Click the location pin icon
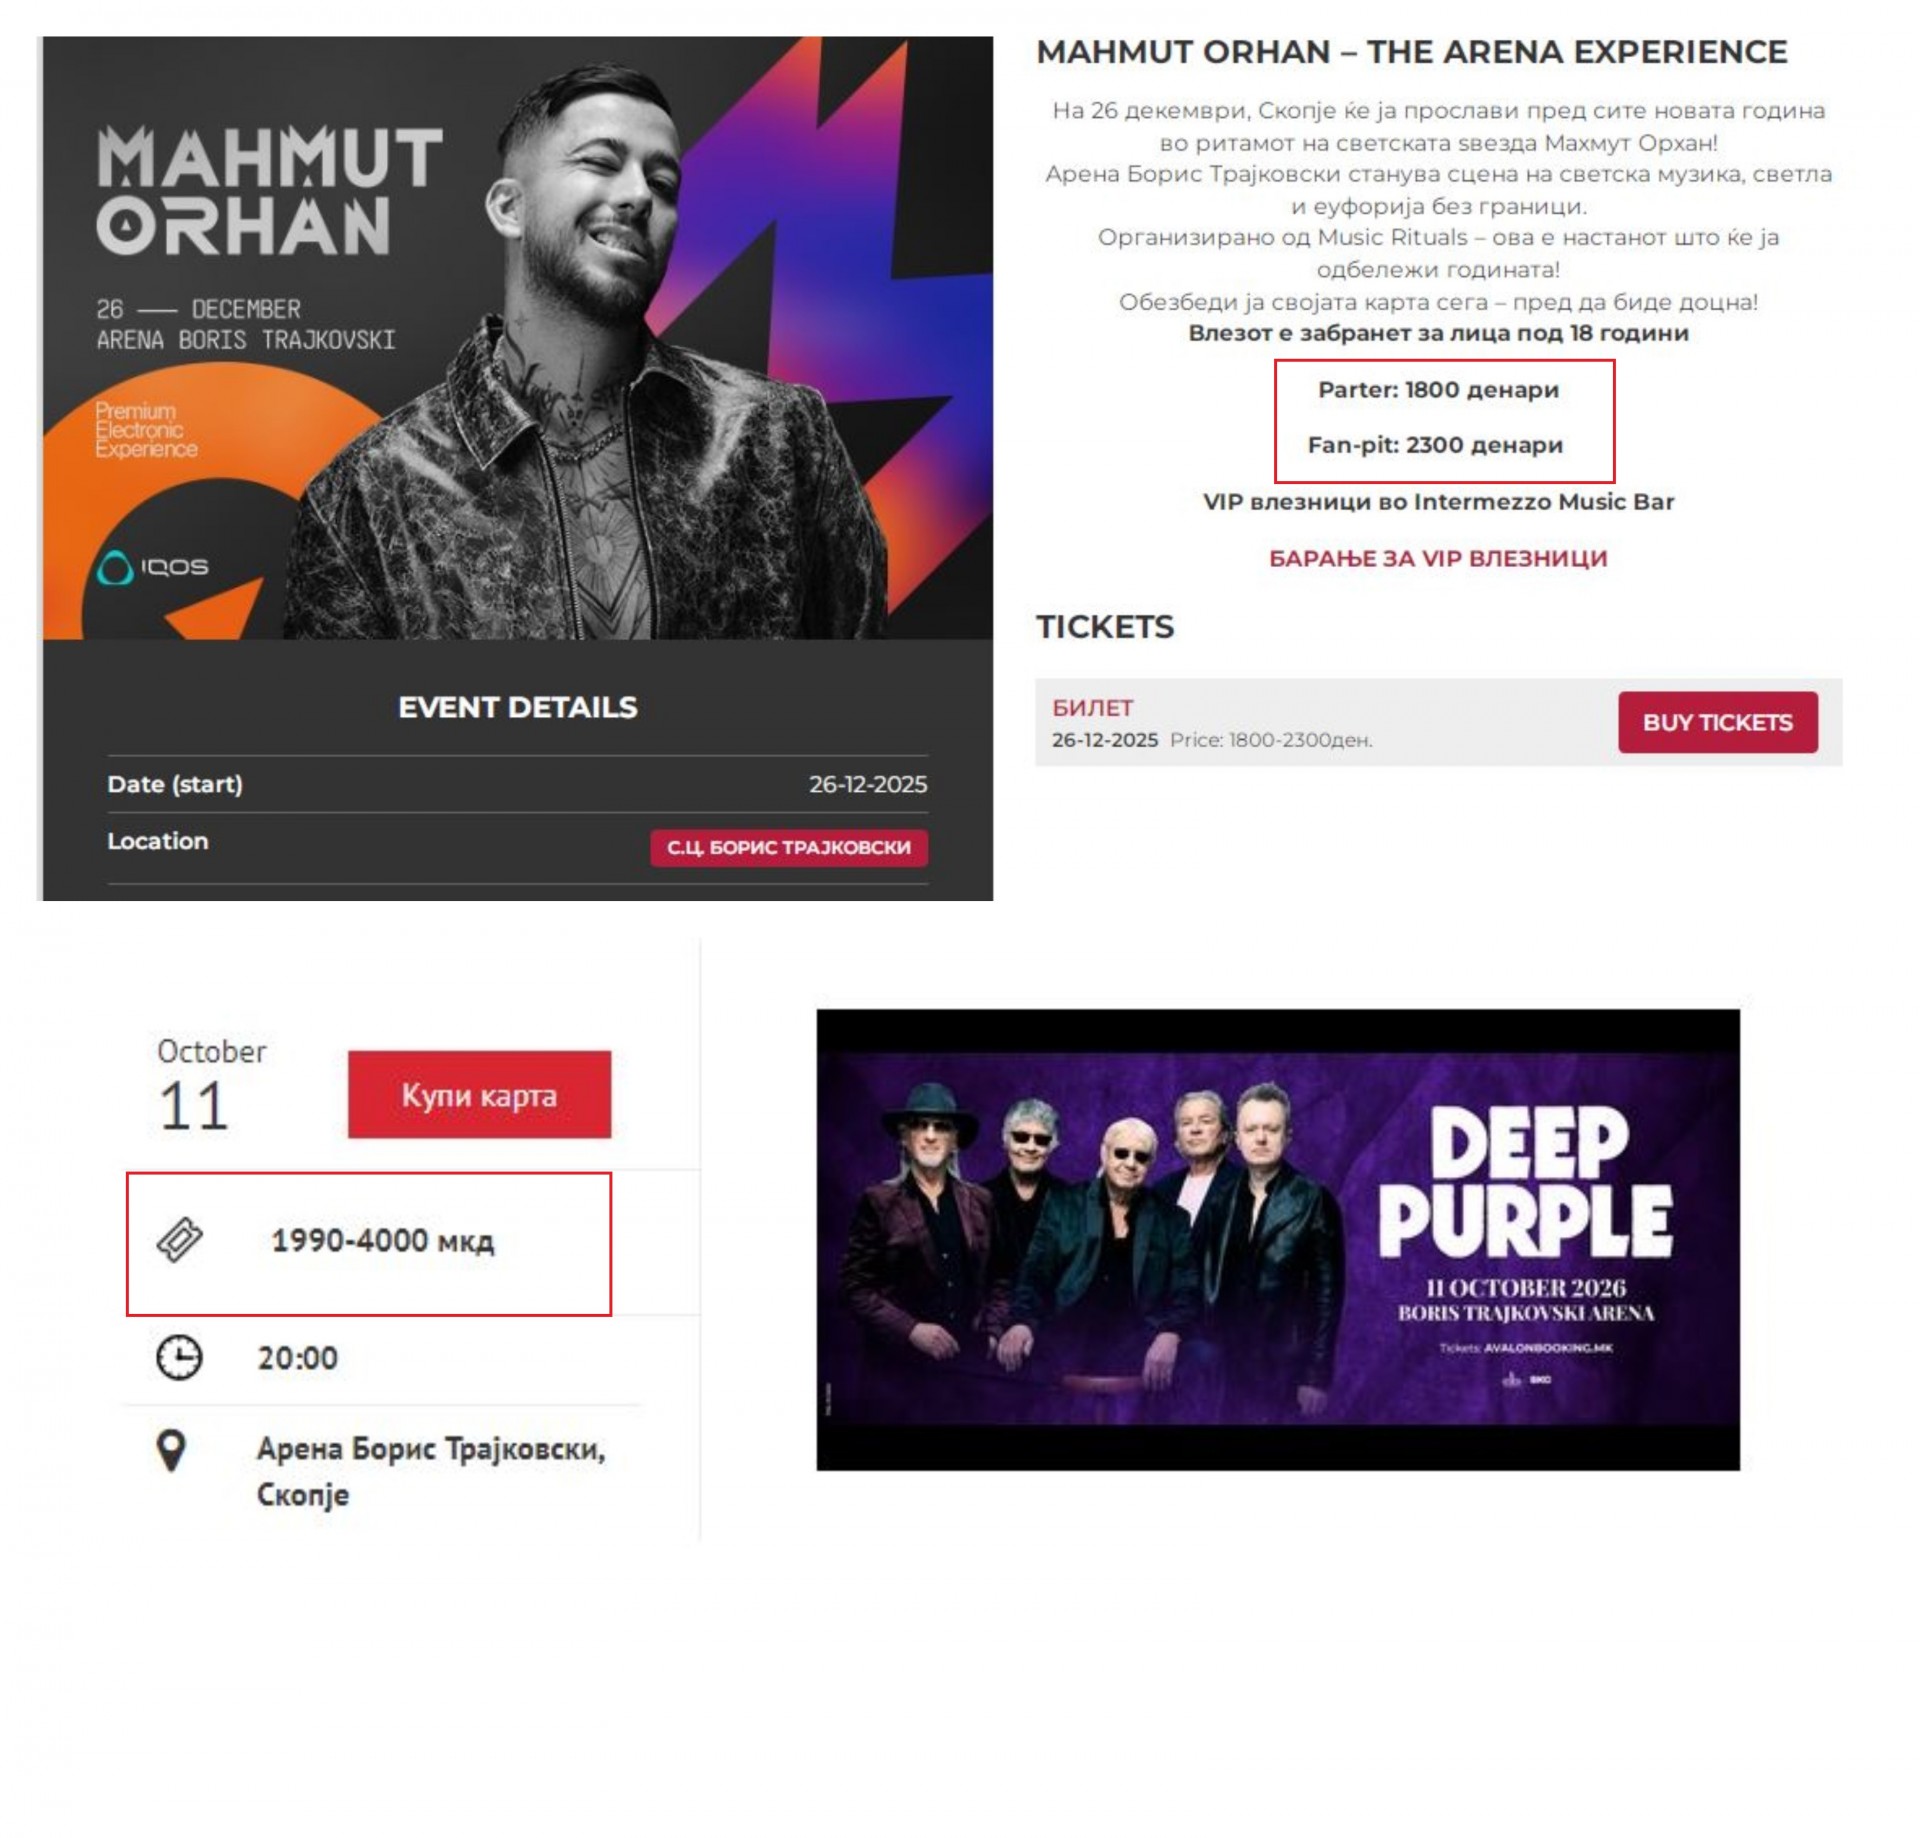Image resolution: width=1920 pixels, height=1838 pixels. click(x=172, y=1451)
